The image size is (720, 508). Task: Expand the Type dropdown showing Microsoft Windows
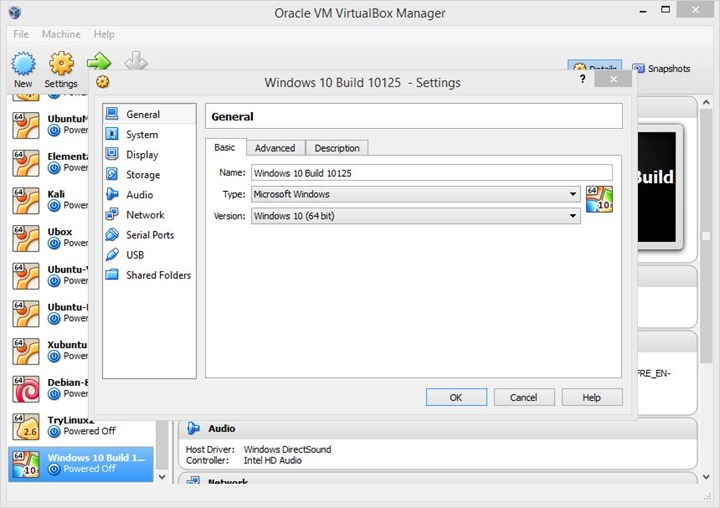tap(416, 194)
